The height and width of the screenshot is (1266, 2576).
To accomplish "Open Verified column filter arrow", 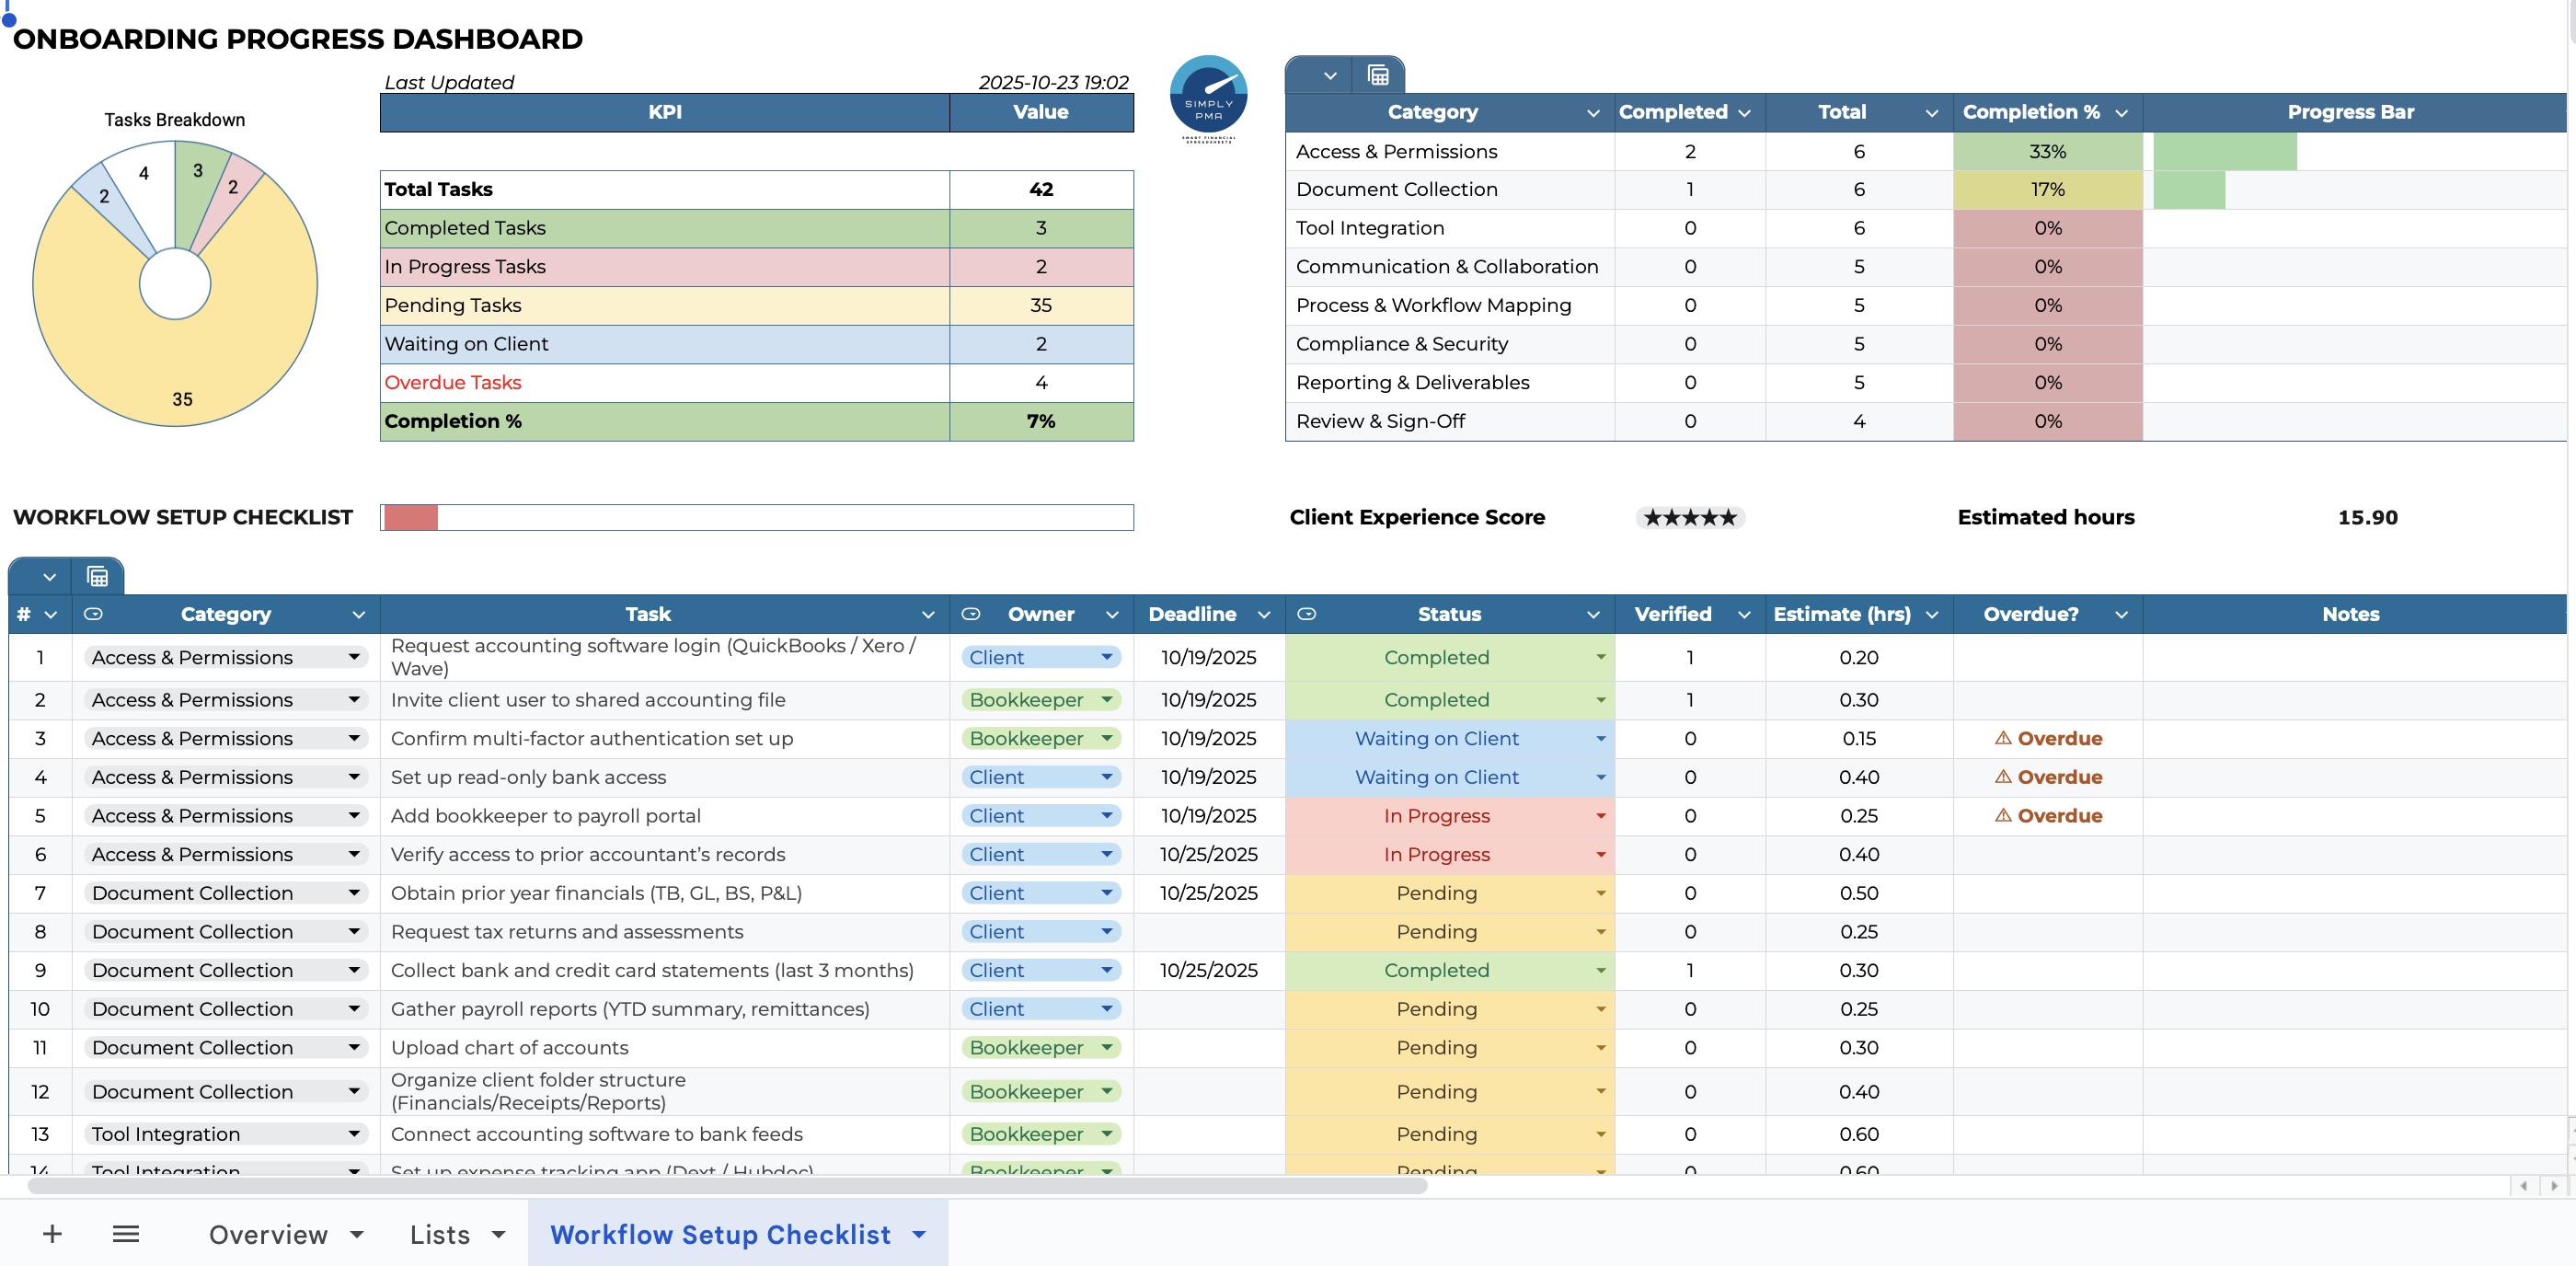I will (1744, 615).
